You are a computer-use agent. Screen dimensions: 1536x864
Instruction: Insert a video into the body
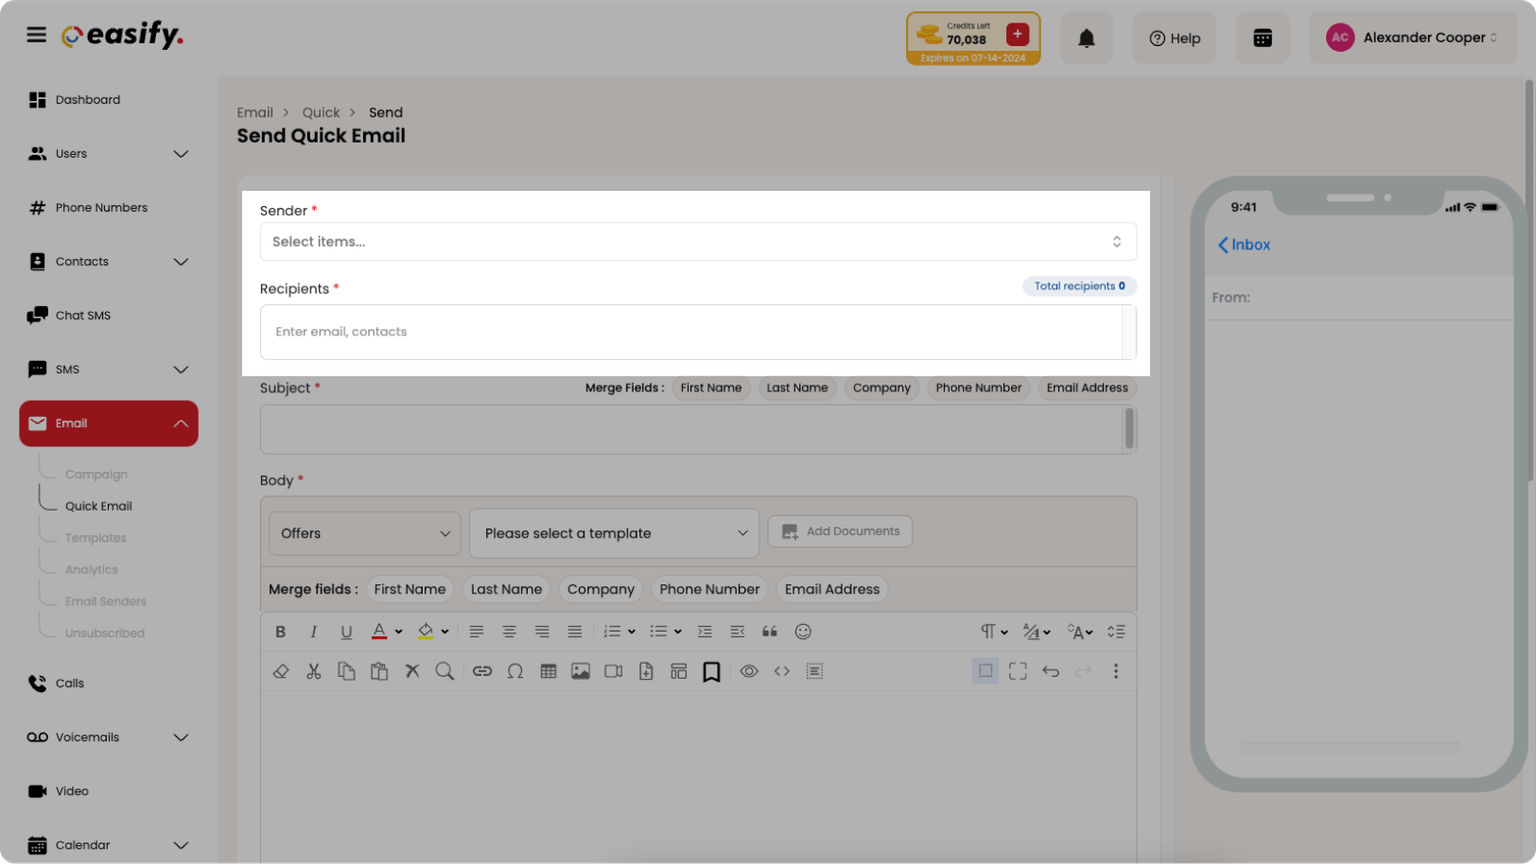click(613, 672)
